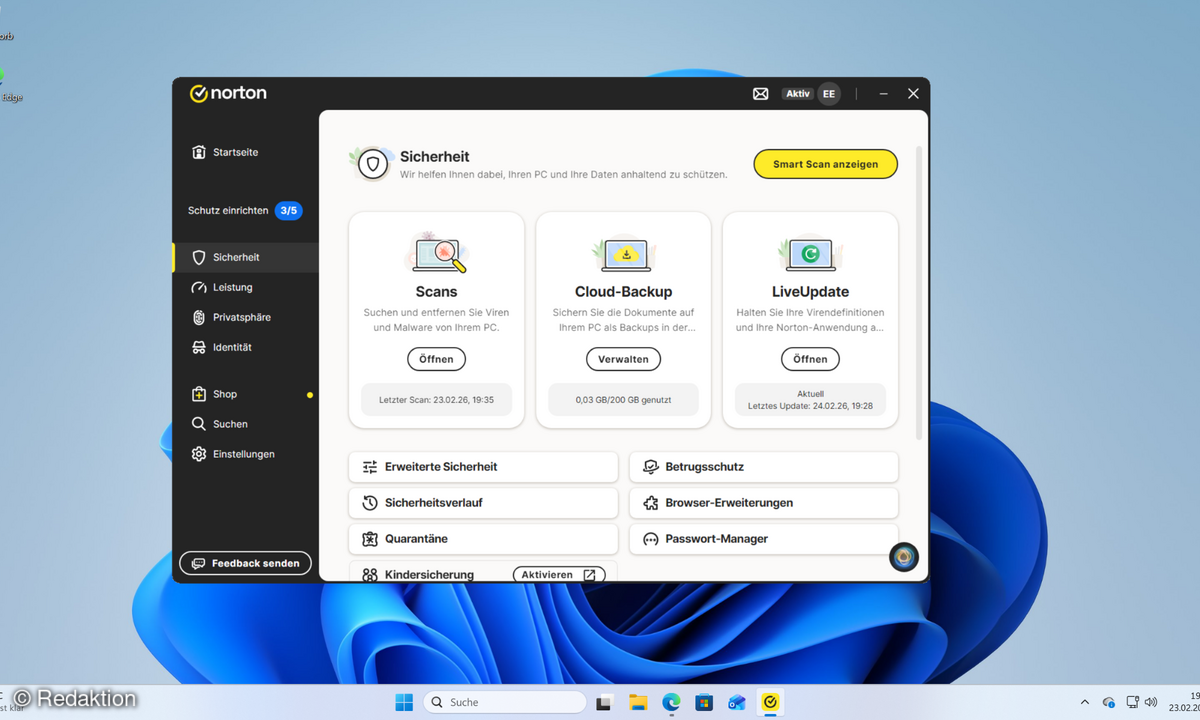Screen dimensions: 1200x720
Task: Open the Quarantäne section
Action: pos(482,539)
